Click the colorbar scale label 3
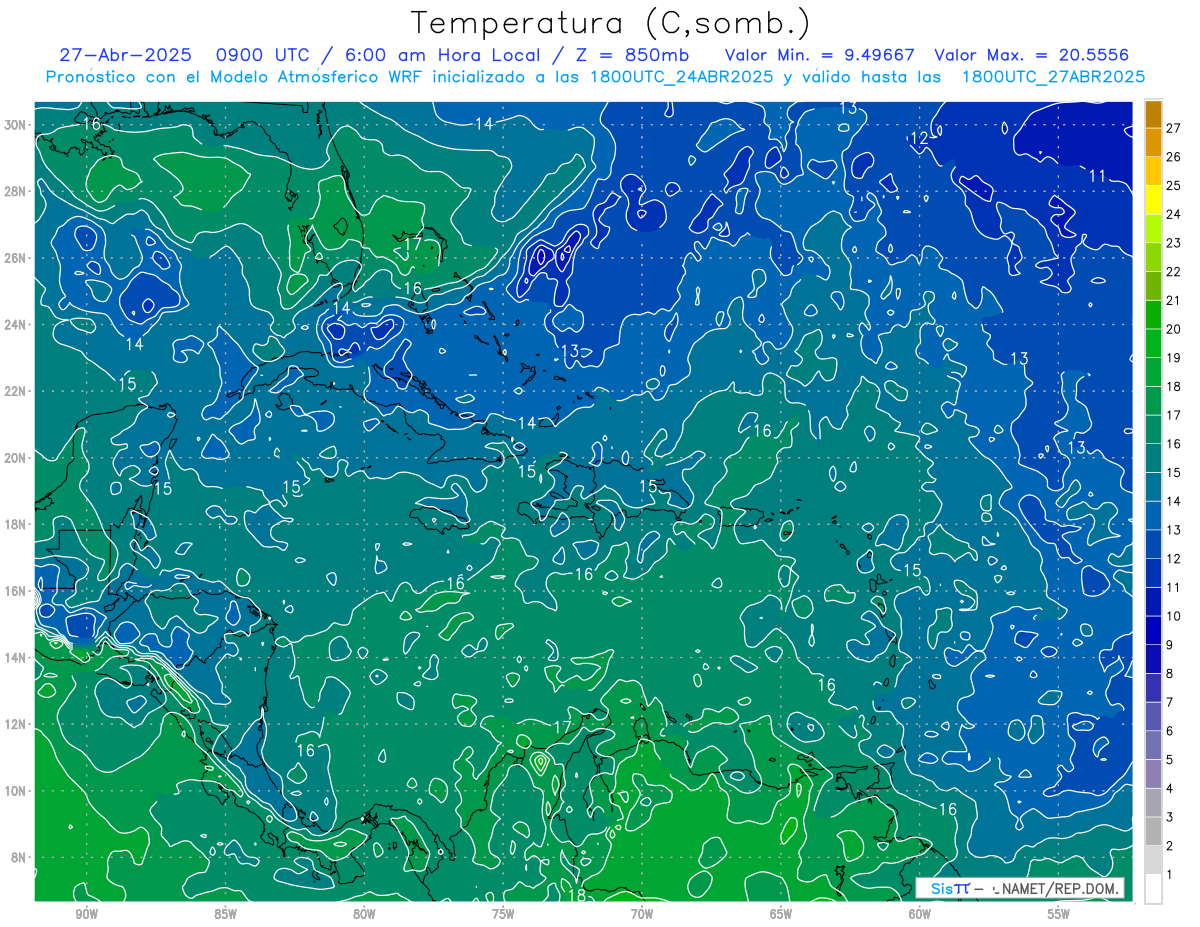This screenshot has height=927, width=1200. pos(1170,817)
